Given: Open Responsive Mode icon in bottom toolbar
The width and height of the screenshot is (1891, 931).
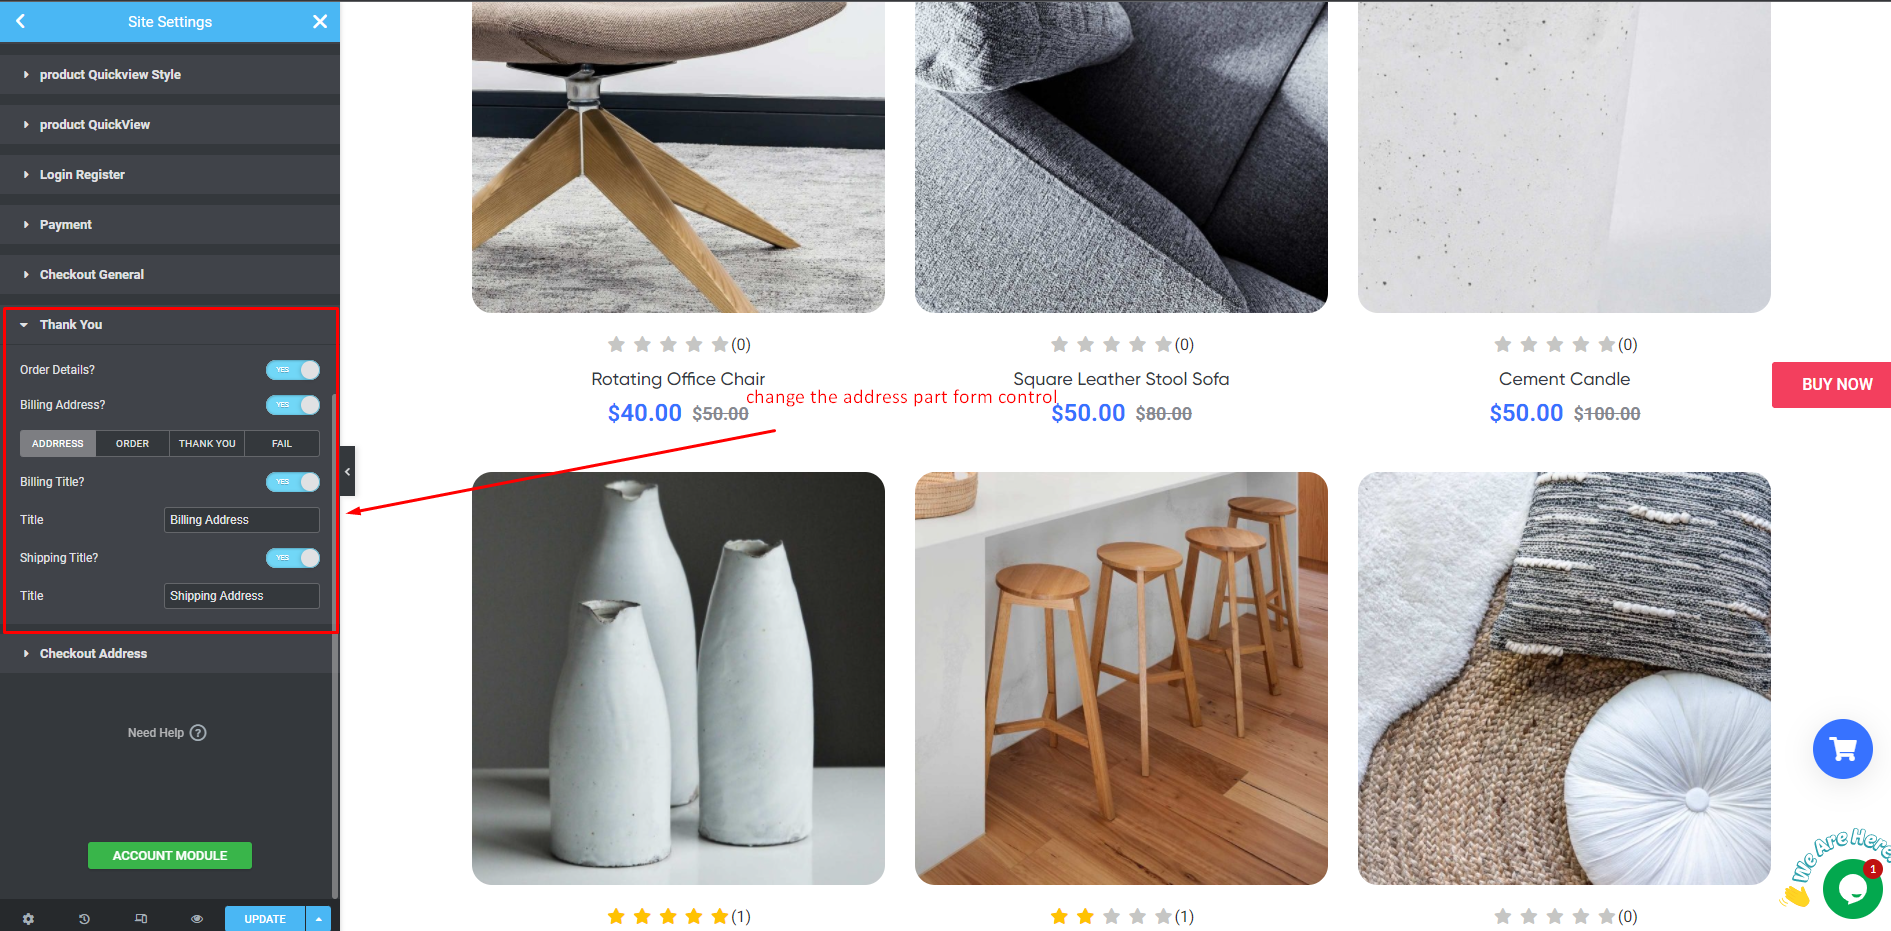Looking at the screenshot, I should (x=141, y=919).
